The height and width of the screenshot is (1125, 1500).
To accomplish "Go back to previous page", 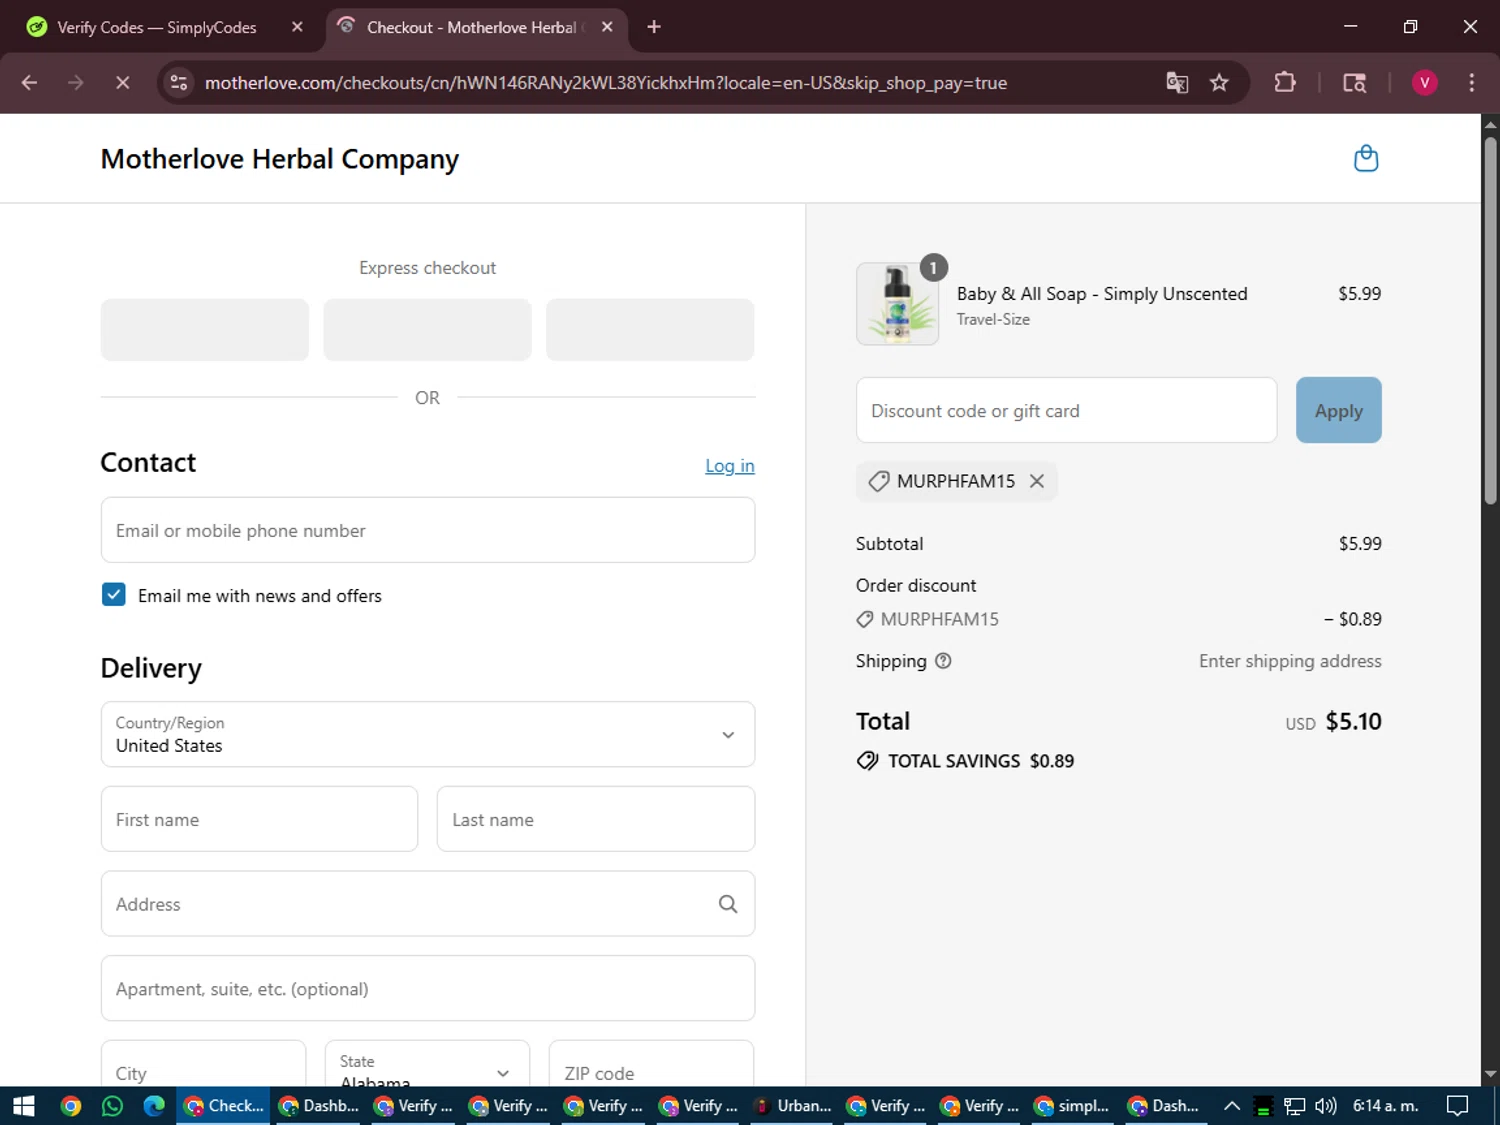I will pyautogui.click(x=29, y=83).
